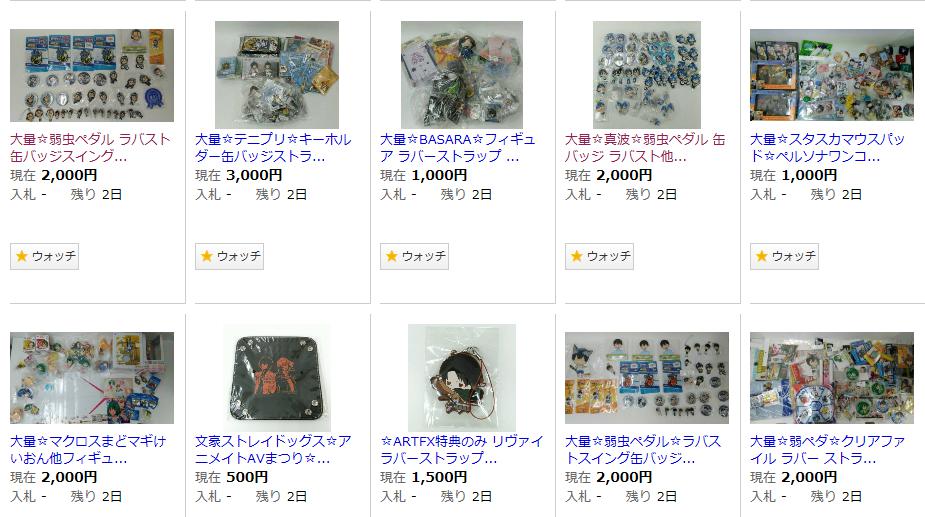This screenshot has height=517, width=925.
Task: Click the BASARA figure lot thumbnail
Action: (x=462, y=74)
